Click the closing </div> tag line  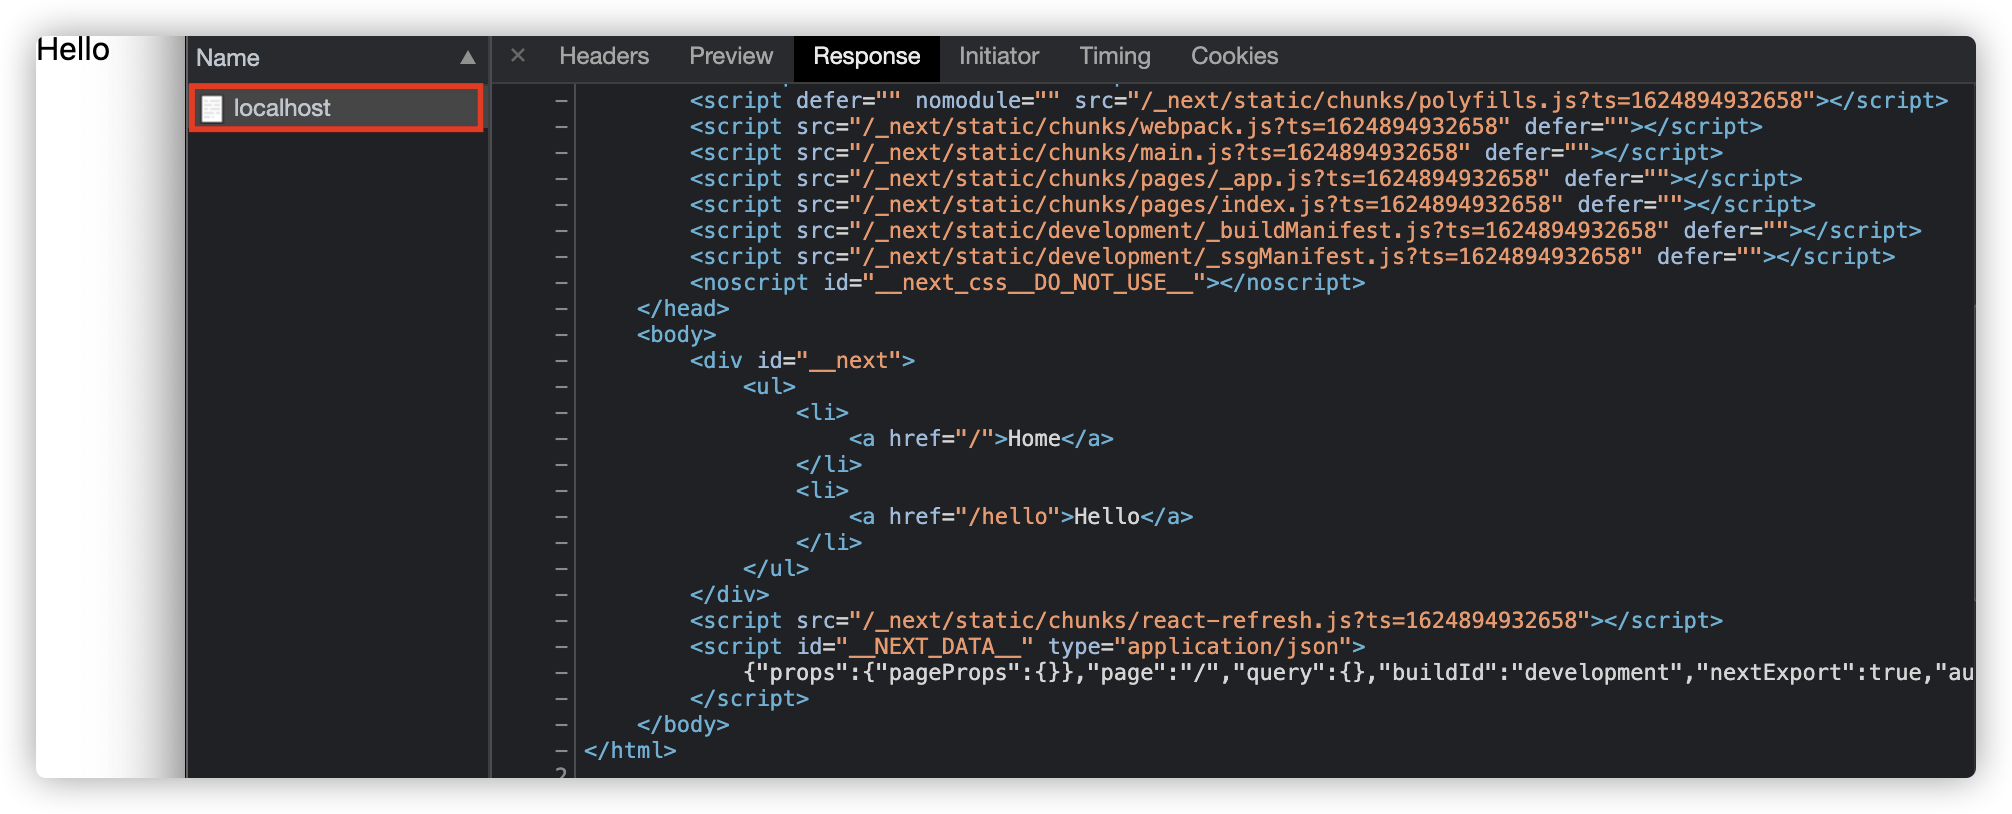(x=729, y=595)
